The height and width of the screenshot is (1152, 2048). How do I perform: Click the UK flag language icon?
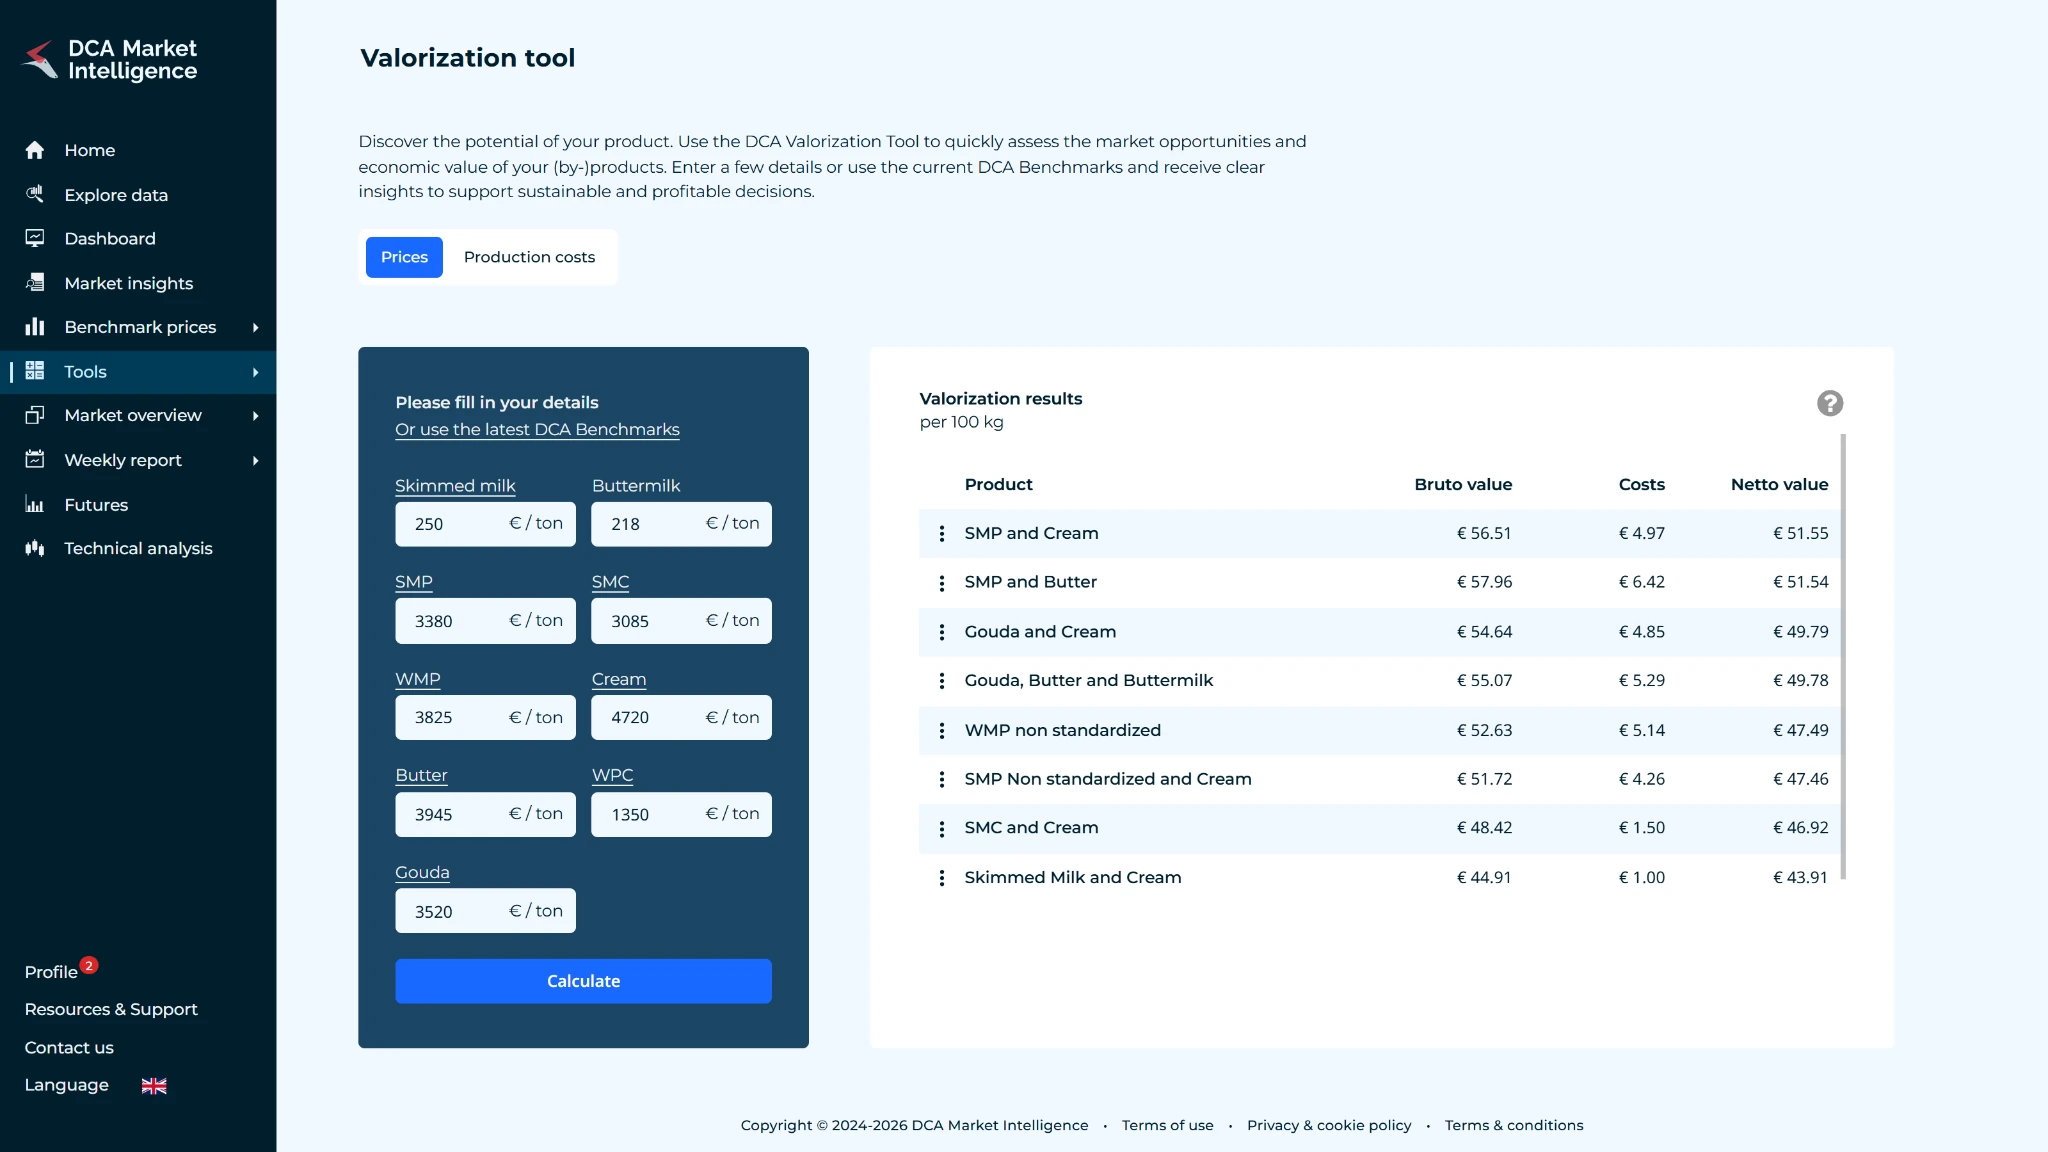[154, 1086]
